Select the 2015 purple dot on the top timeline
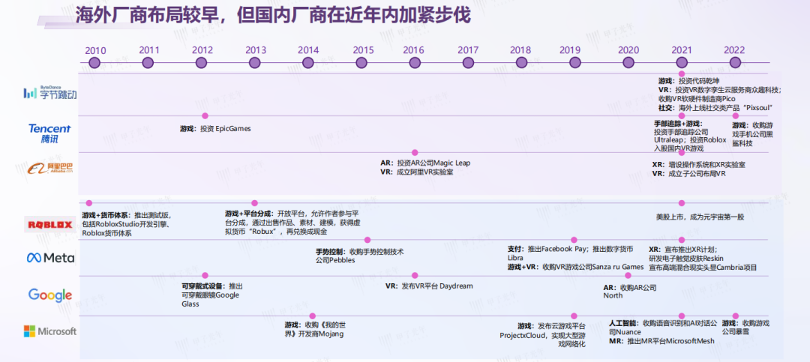Viewport: 810px width, 362px height. [x=362, y=62]
